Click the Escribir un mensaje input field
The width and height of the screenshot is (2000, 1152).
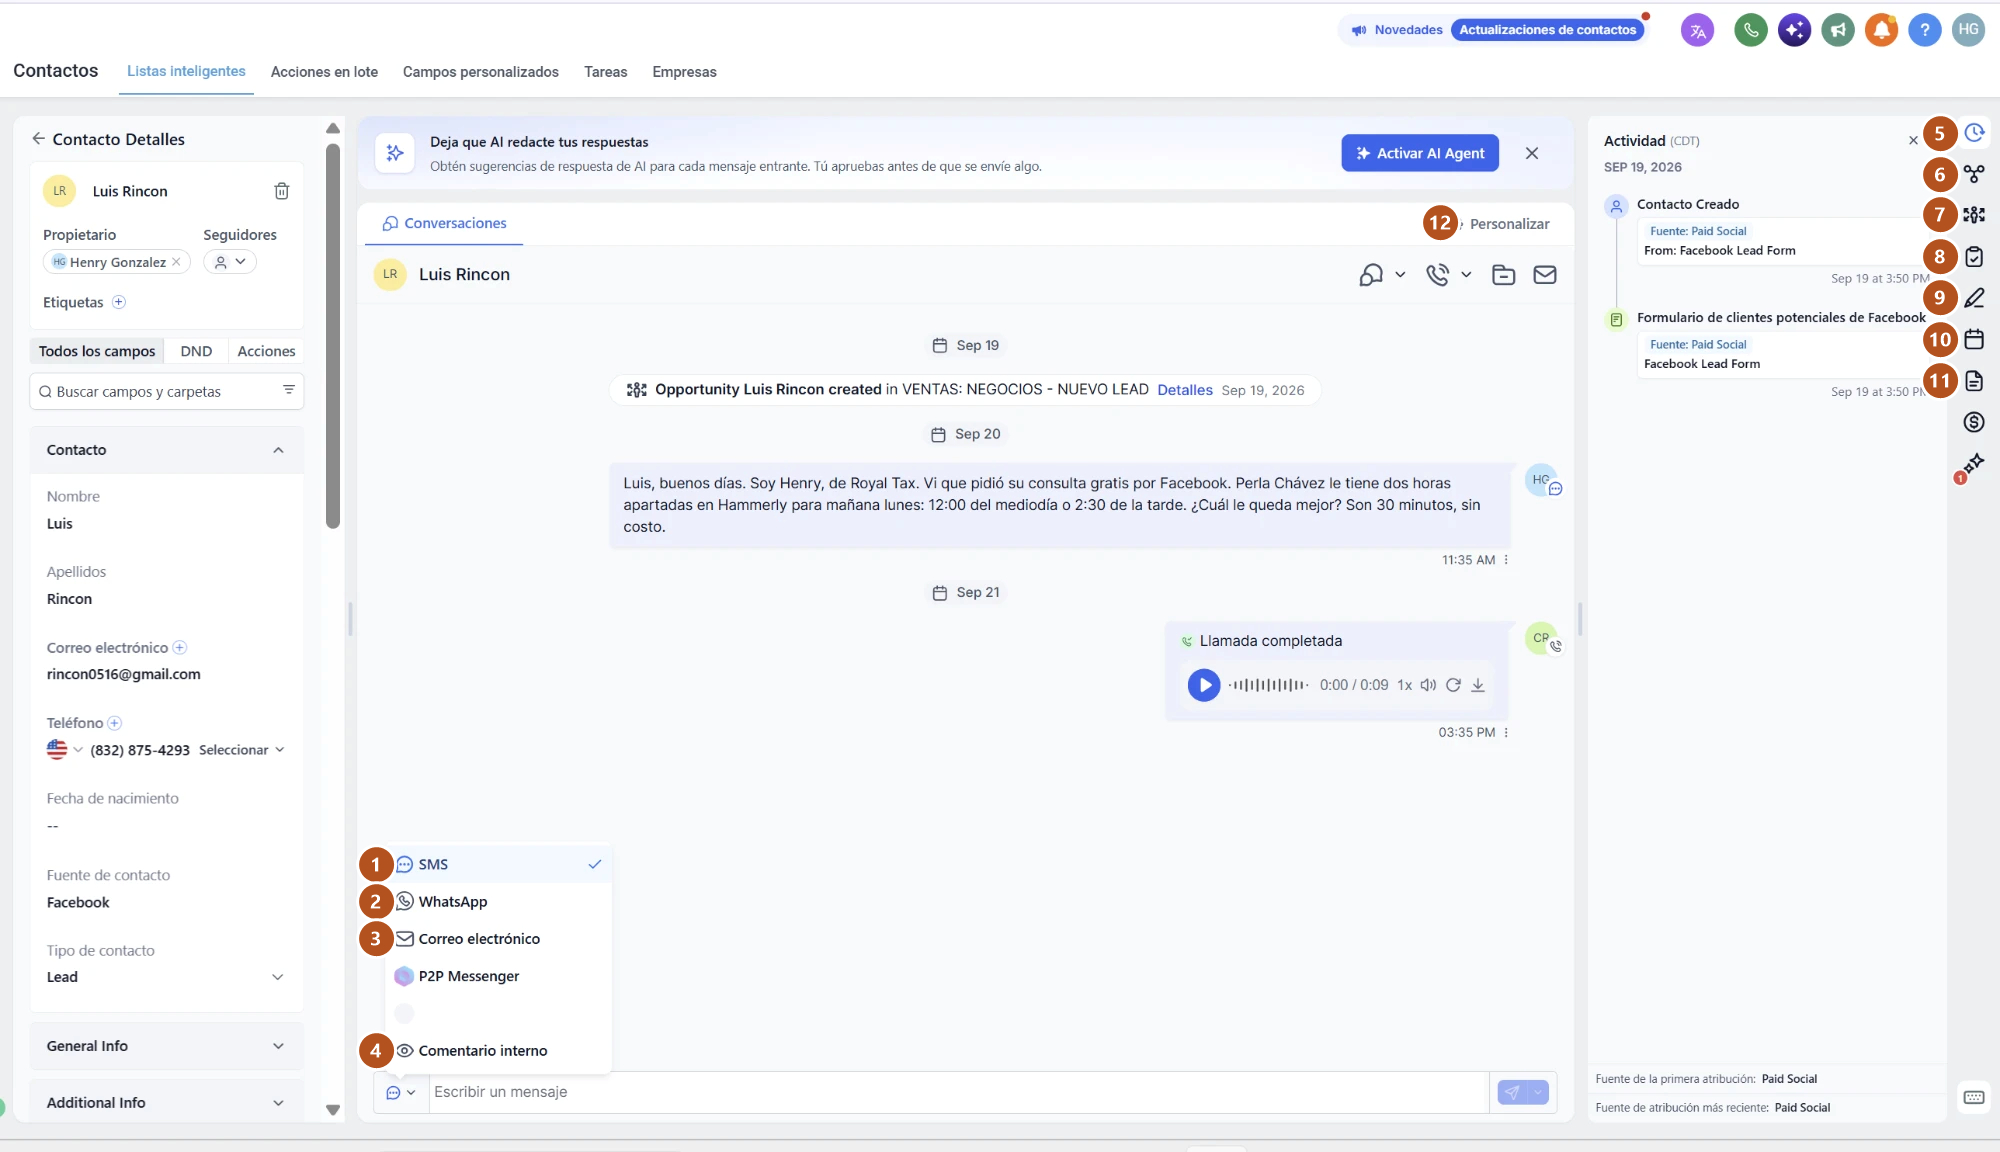coord(958,1092)
